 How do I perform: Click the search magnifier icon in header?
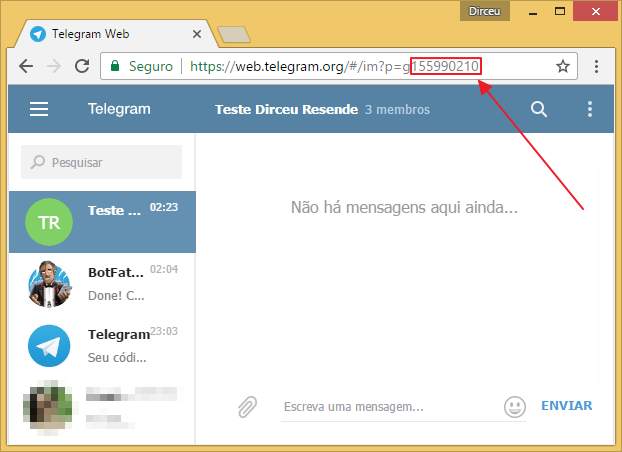pyautogui.click(x=539, y=109)
